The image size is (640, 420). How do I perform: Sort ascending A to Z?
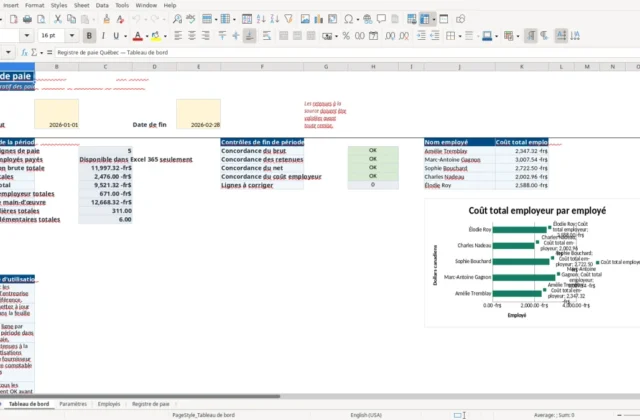(261, 19)
